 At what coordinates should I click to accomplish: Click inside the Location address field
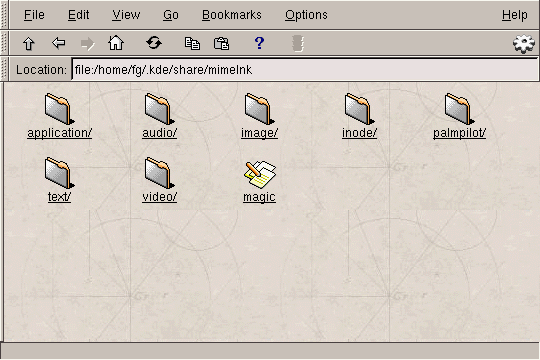point(305,70)
